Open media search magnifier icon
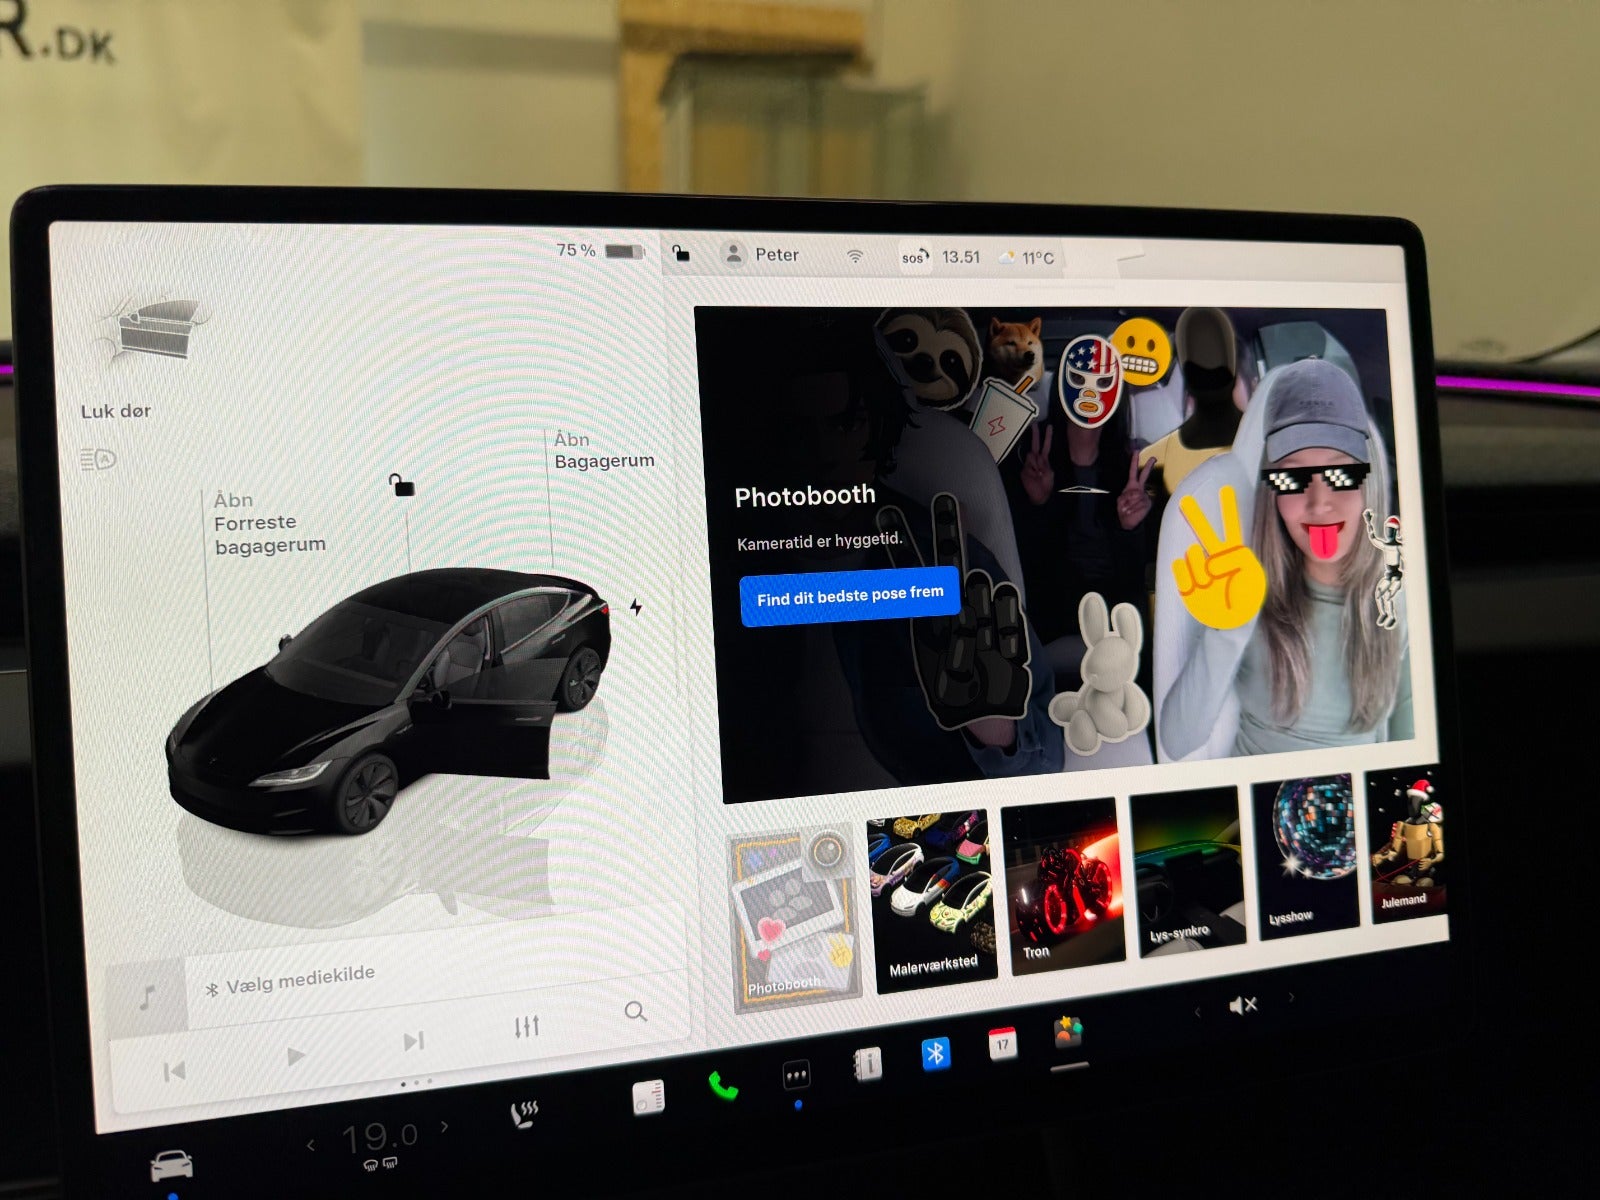 [x=635, y=1011]
